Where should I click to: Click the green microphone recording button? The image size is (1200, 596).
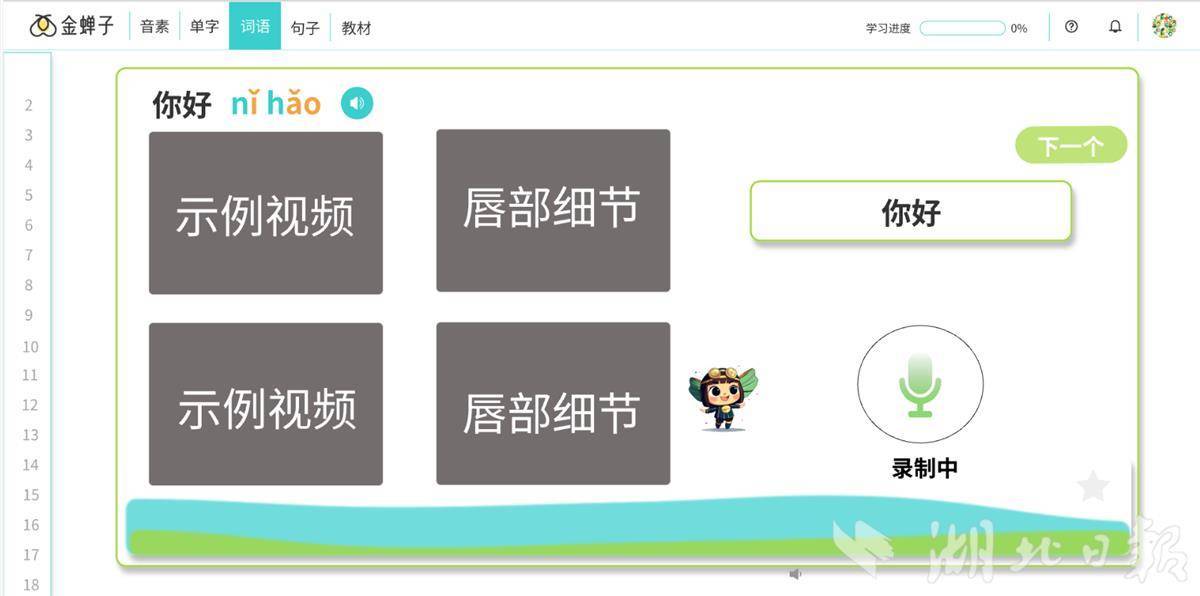pyautogui.click(x=920, y=385)
